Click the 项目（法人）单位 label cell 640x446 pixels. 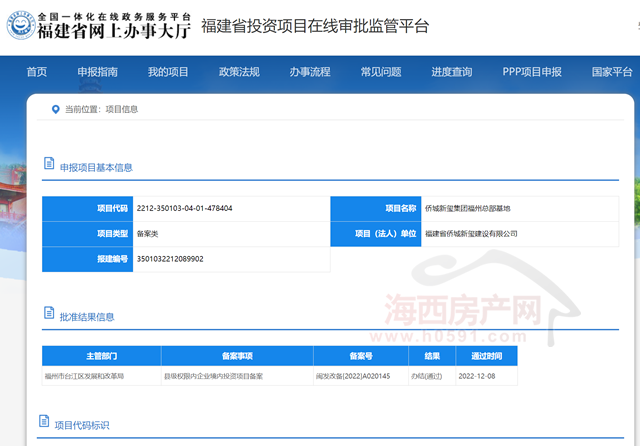[376, 234]
